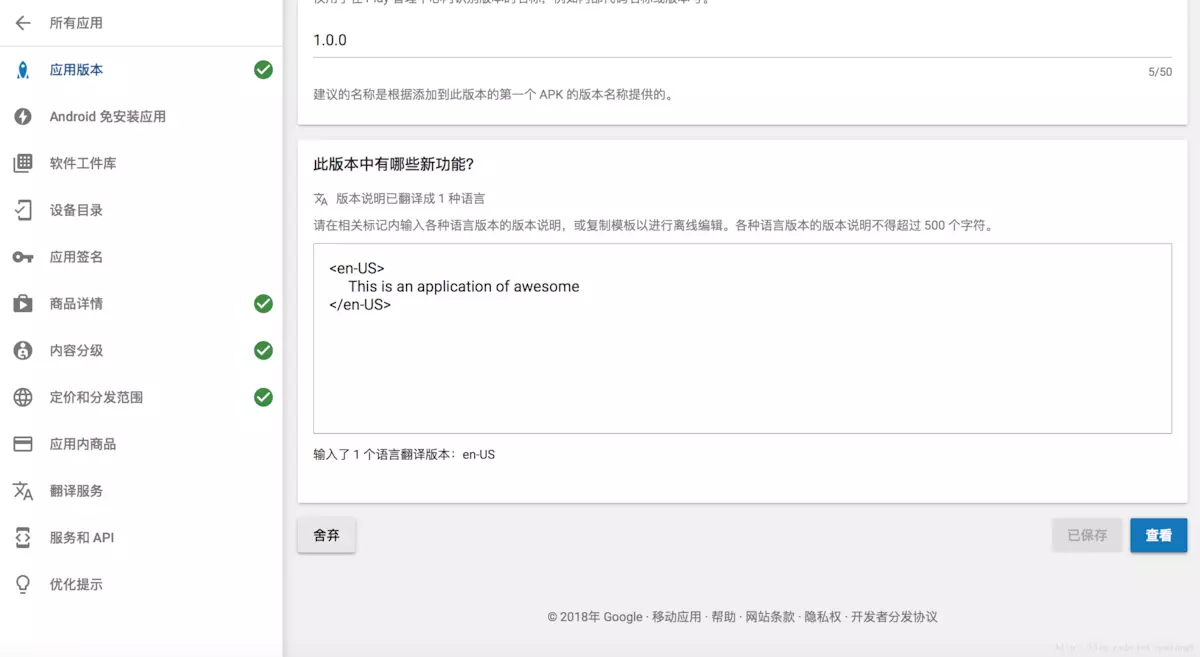
Task: Open 软件工件库 via its library icon
Action: (24, 163)
